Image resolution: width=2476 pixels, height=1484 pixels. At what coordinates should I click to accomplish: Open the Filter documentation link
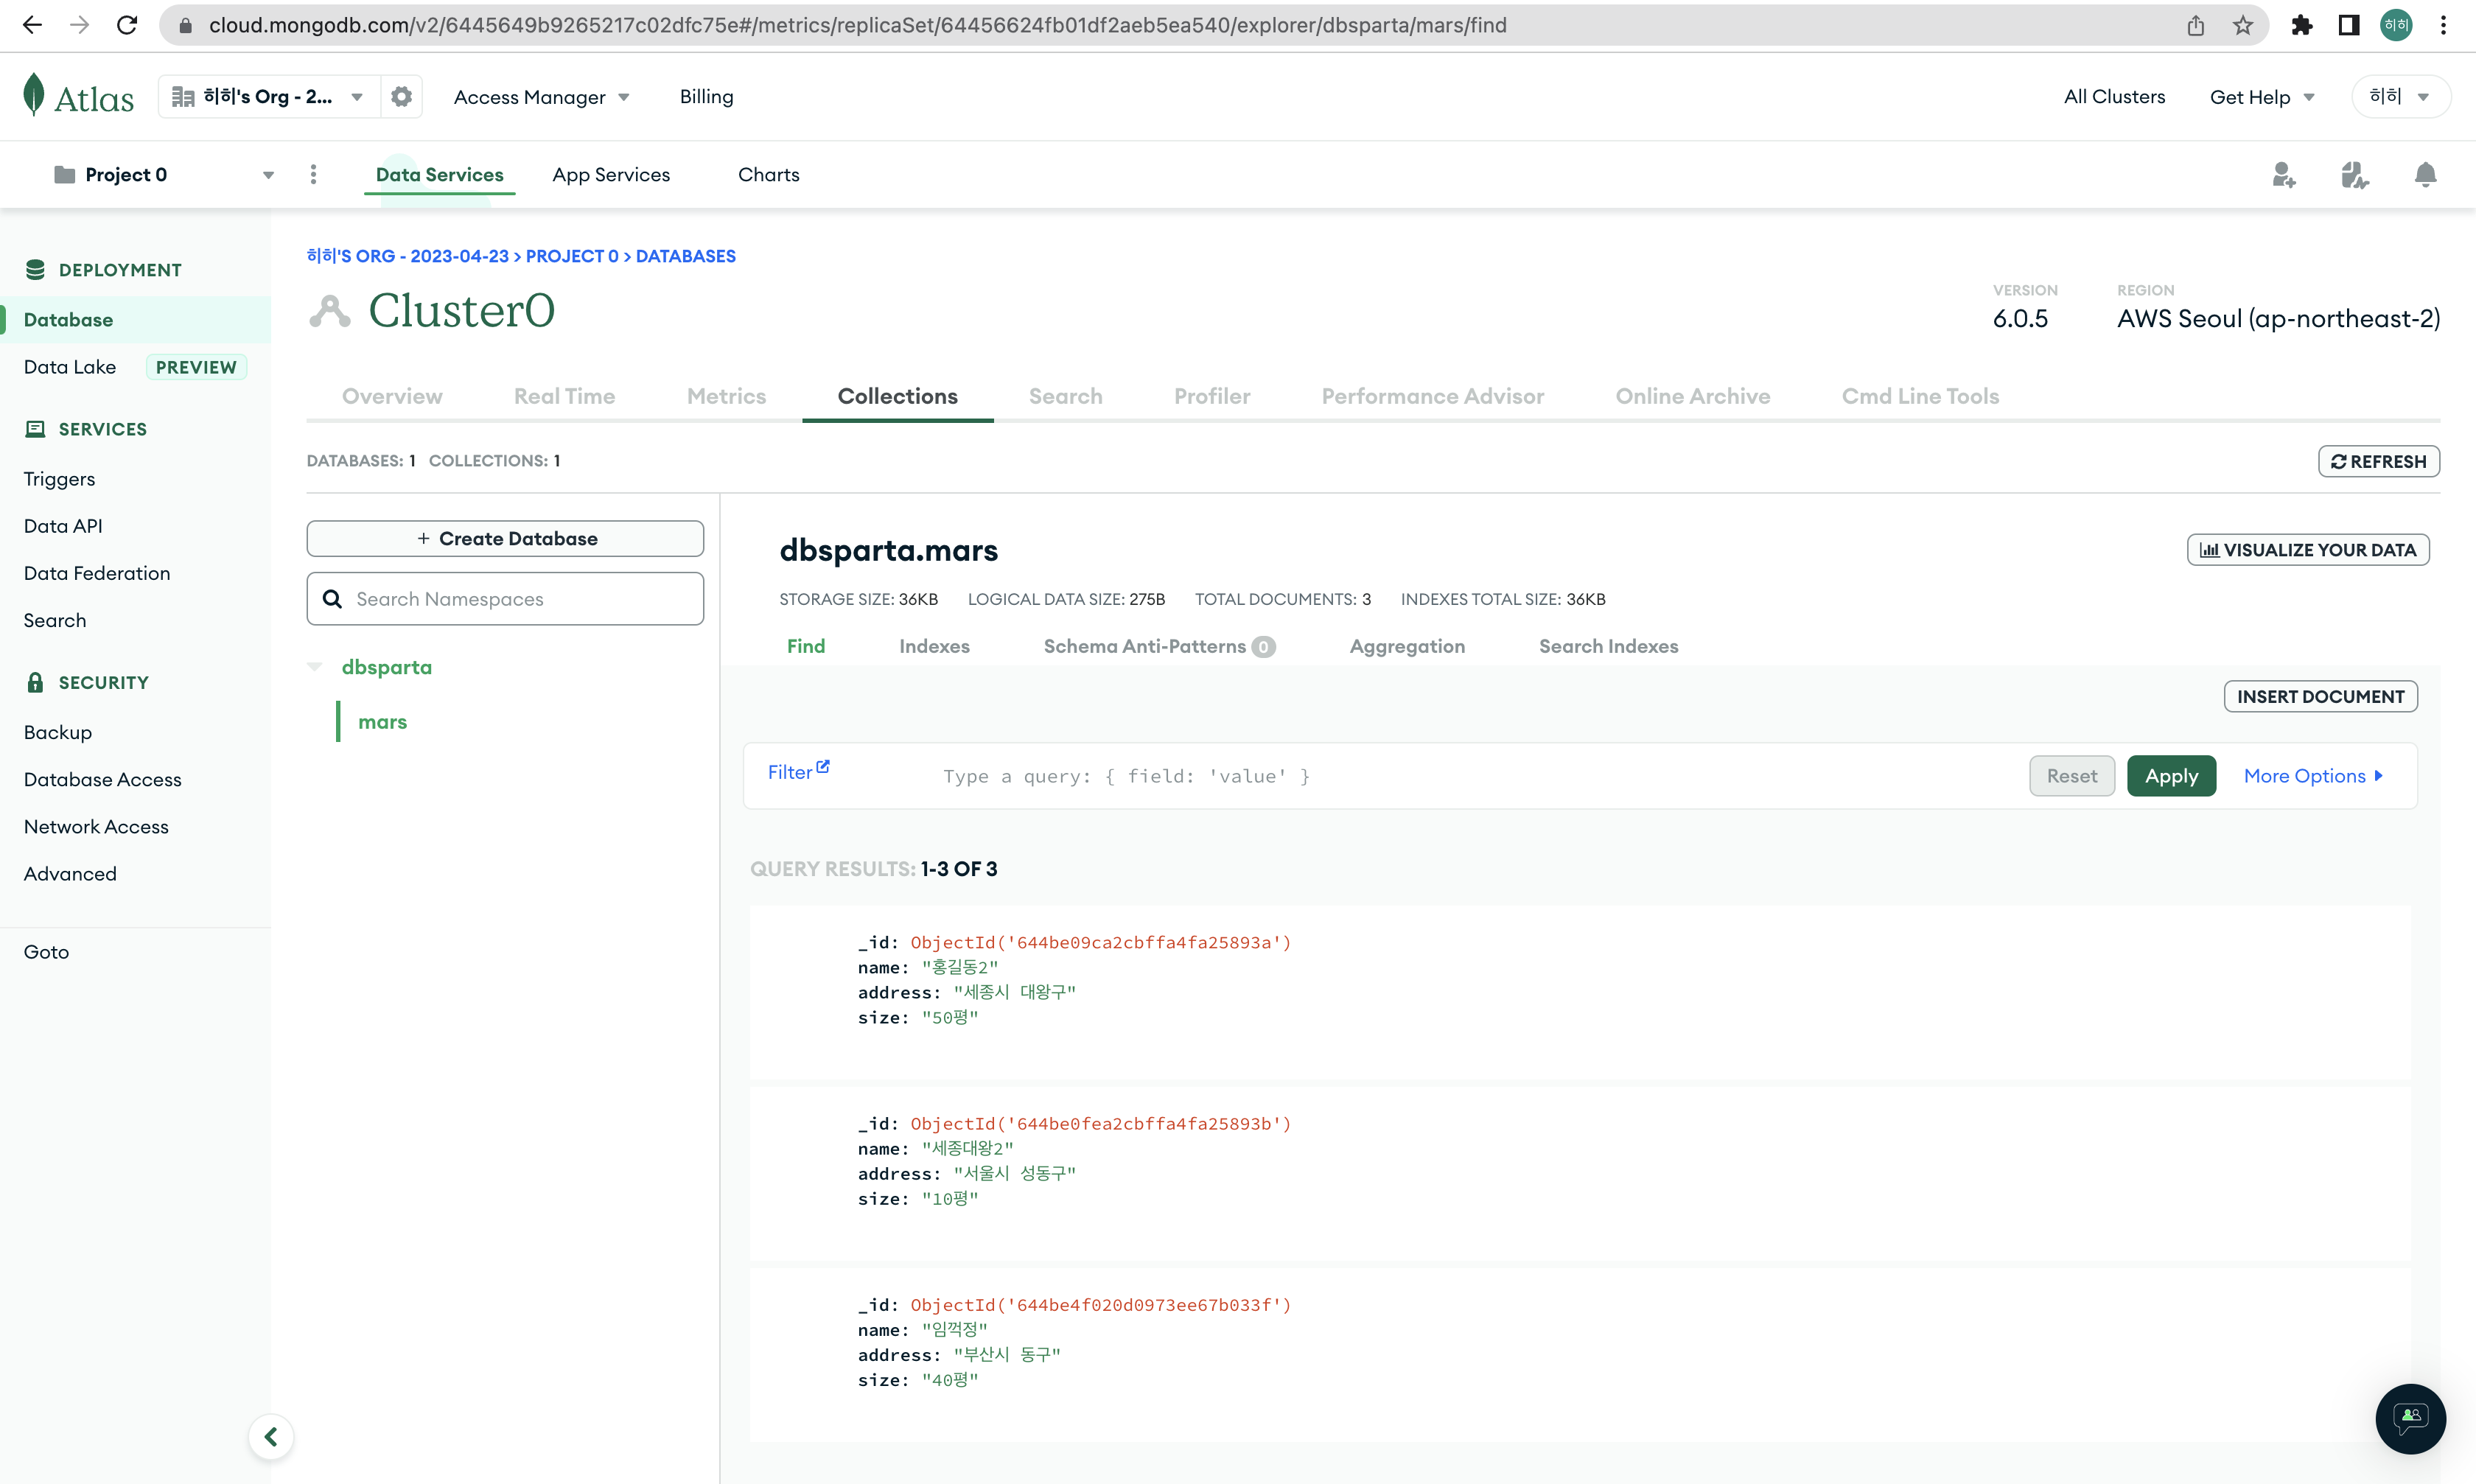point(798,771)
